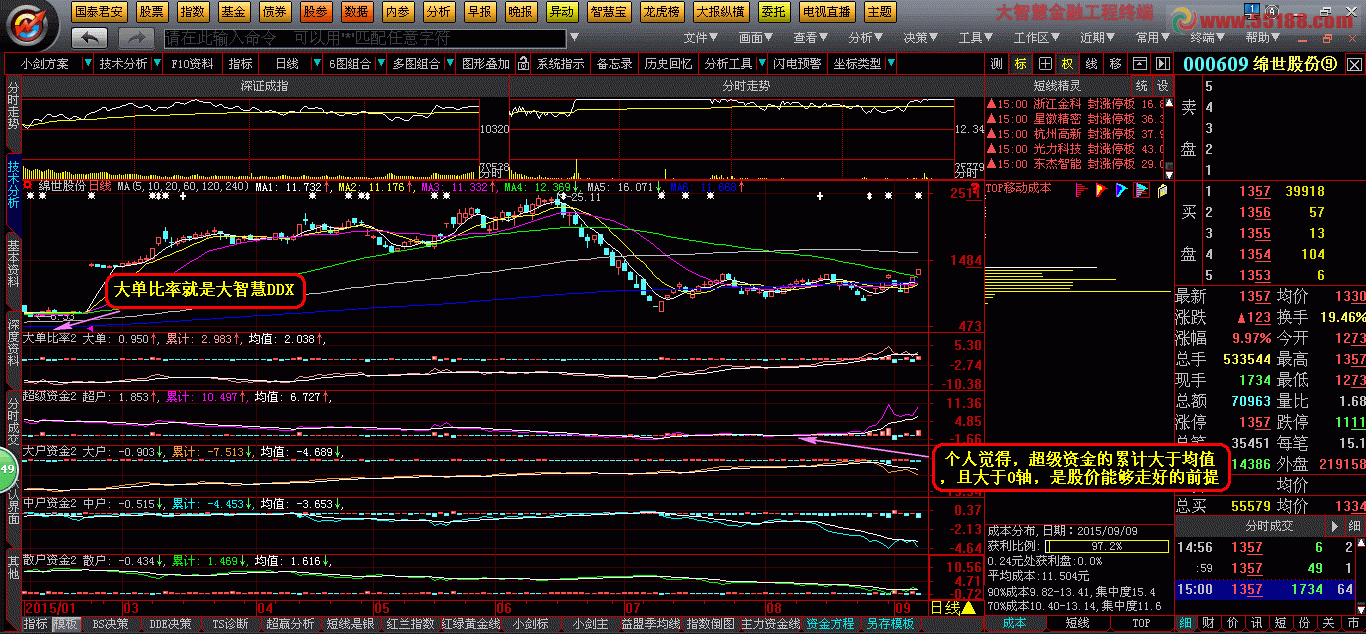
Task: Switch to the DDE决策 bottom tab
Action: click(x=170, y=624)
